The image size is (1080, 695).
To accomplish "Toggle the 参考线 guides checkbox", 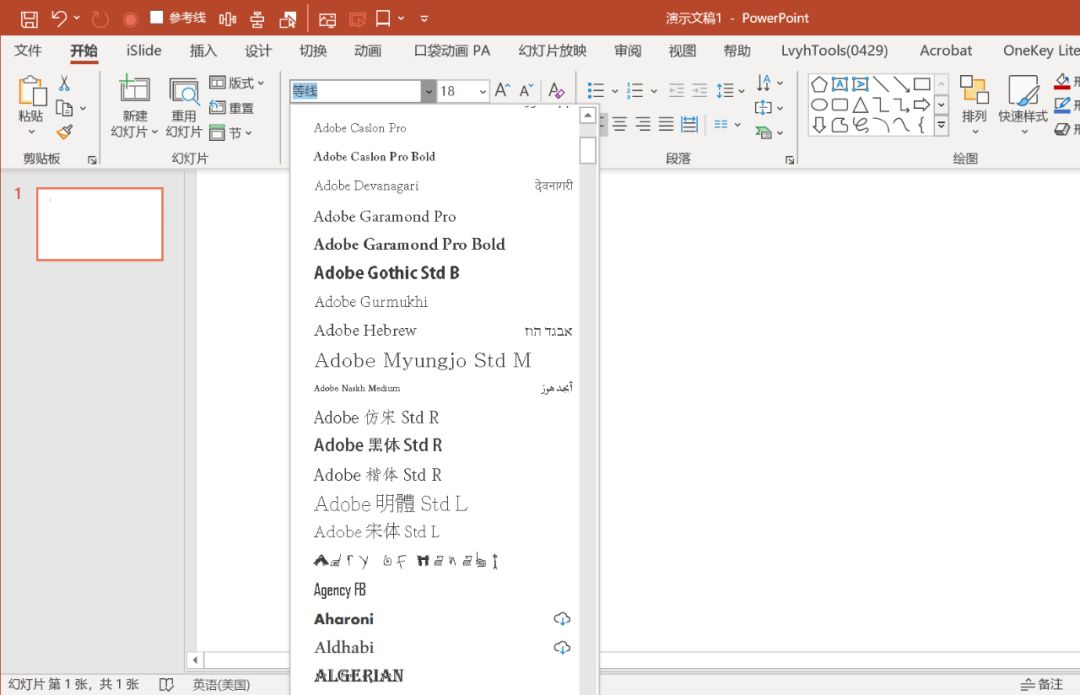I will coord(157,17).
